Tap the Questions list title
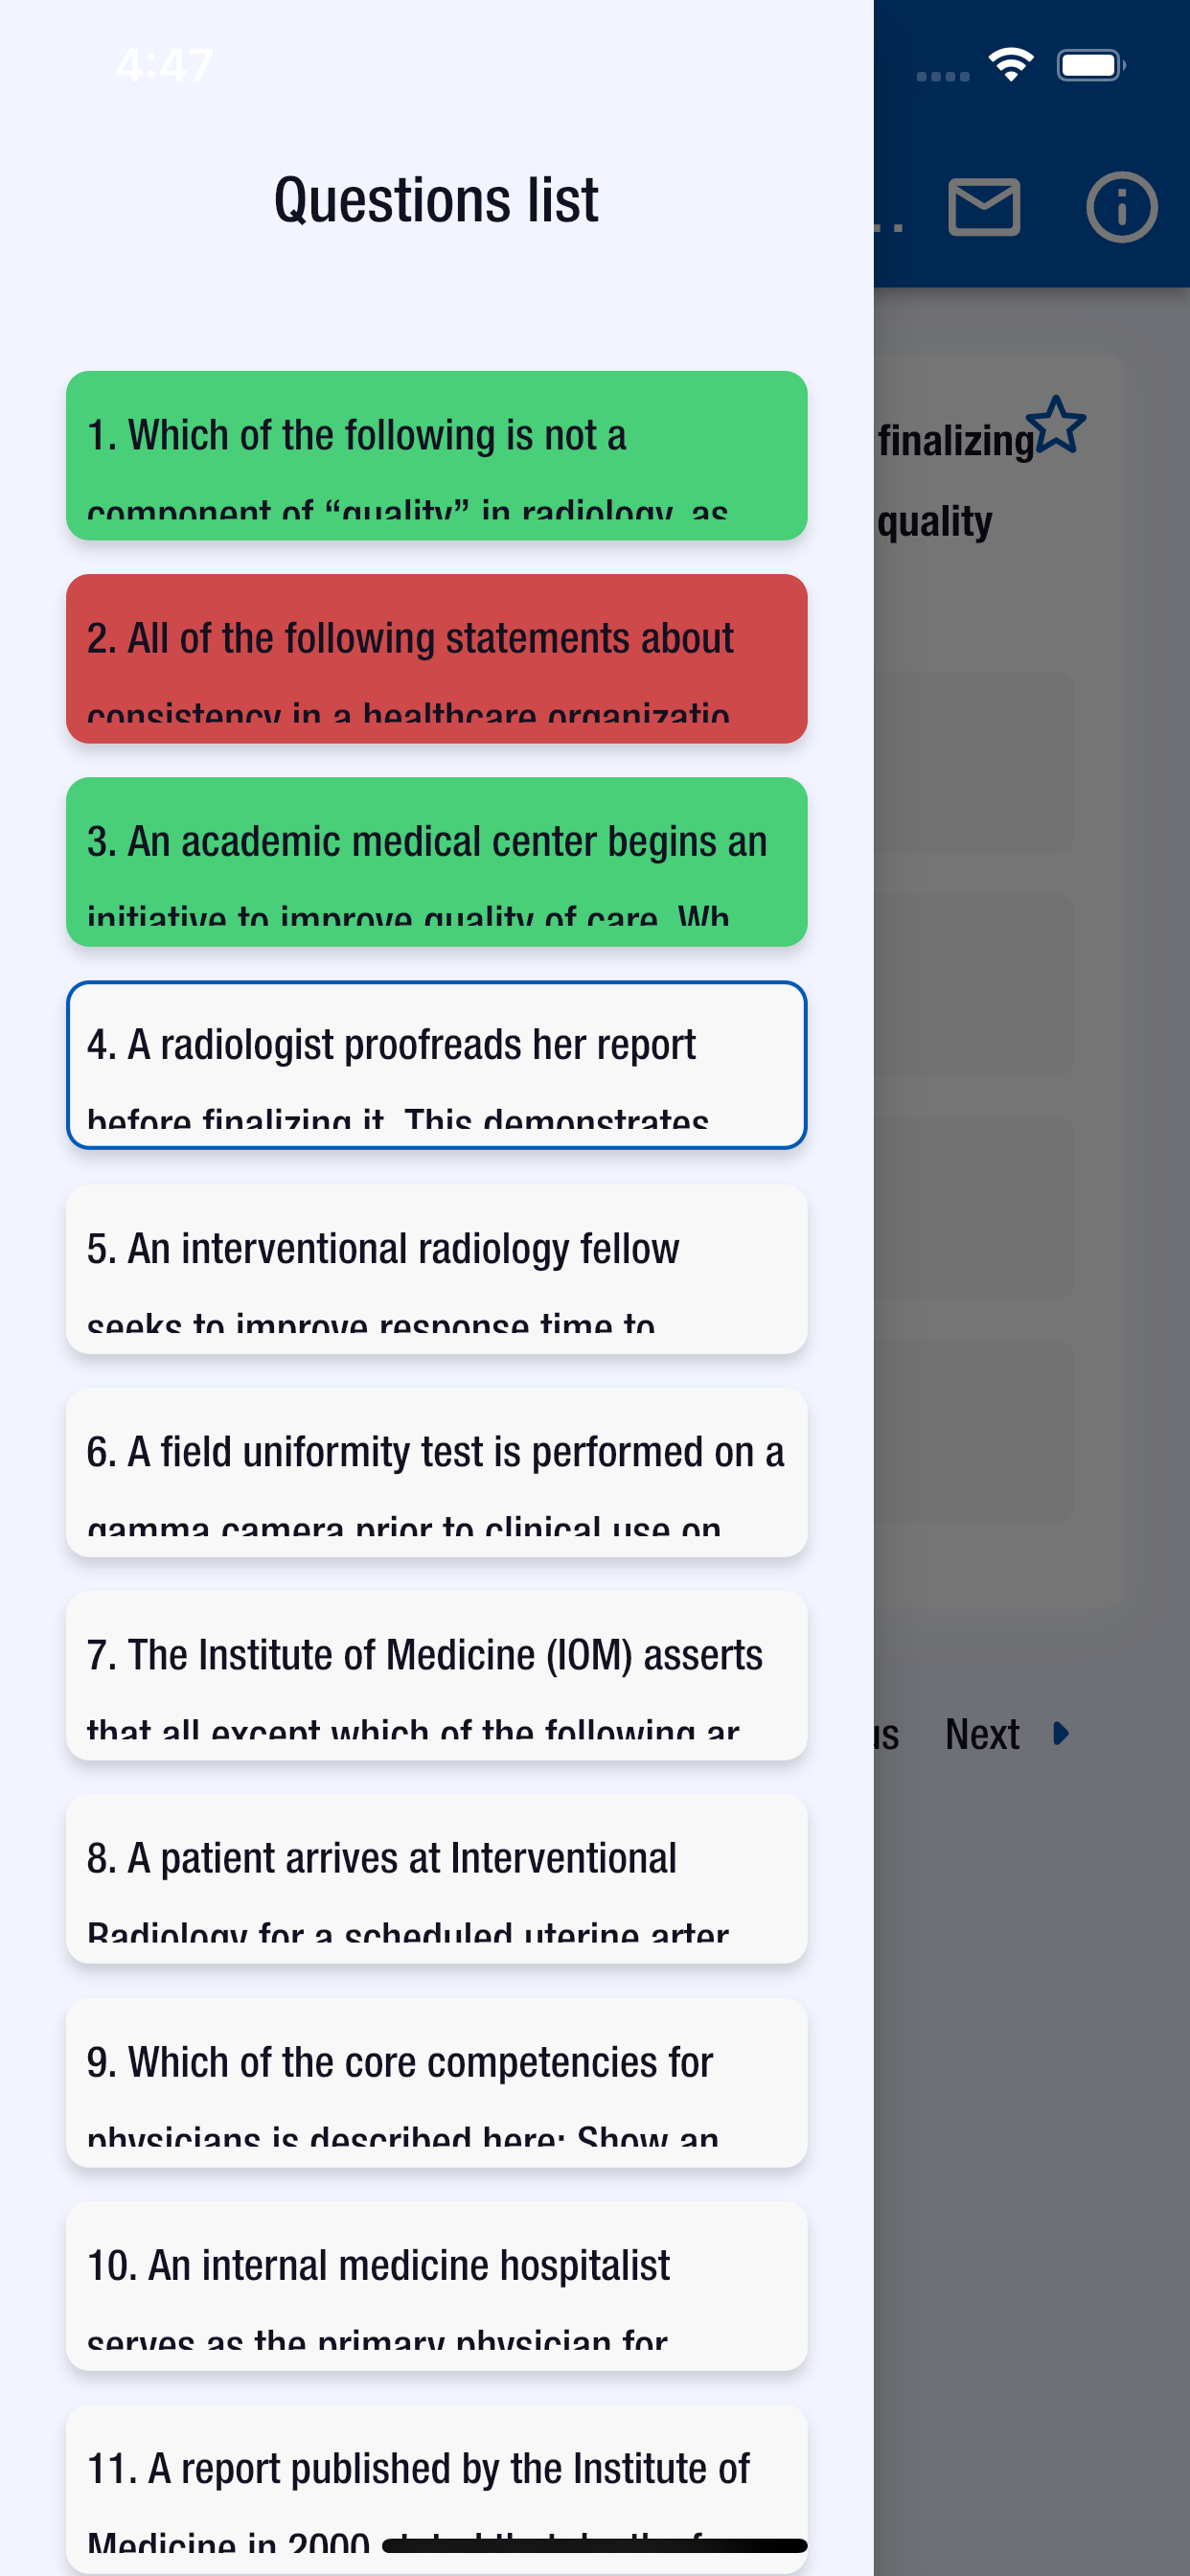Screen dimensions: 1190x2576 click(x=437, y=198)
